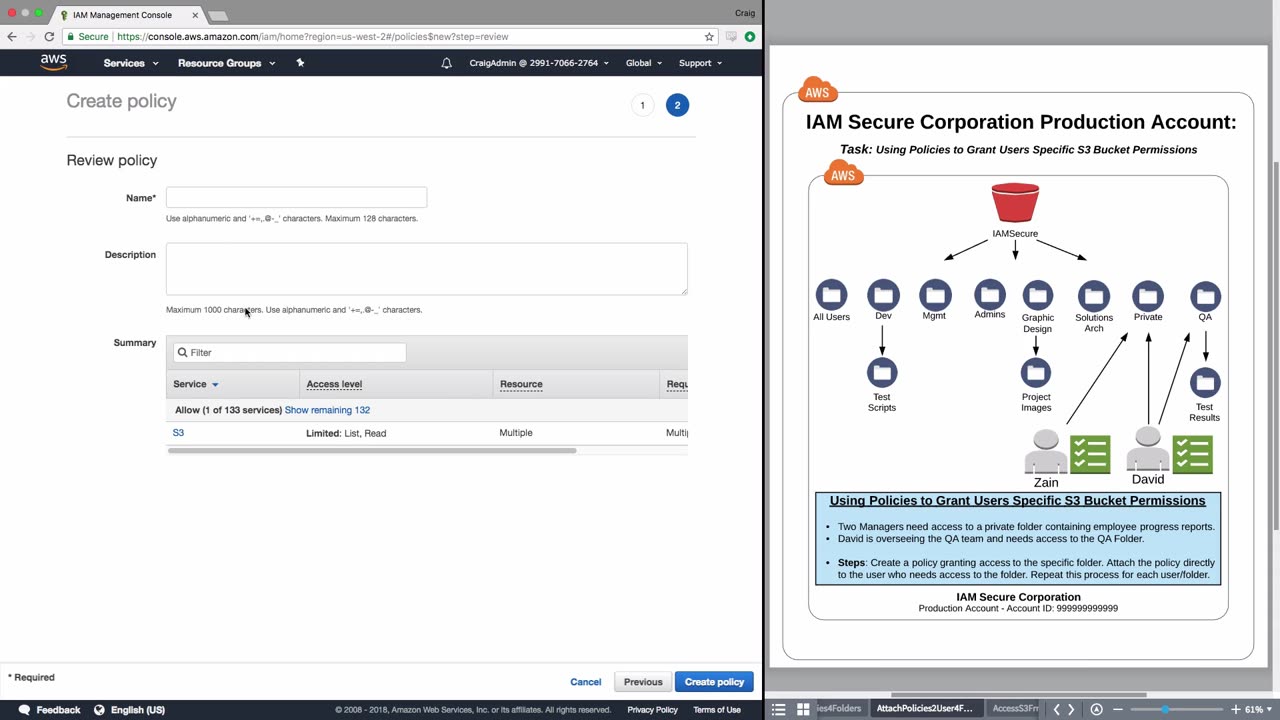This screenshot has width=1280, height=720.
Task: Click the Access level column header
Action: pyautogui.click(x=334, y=384)
